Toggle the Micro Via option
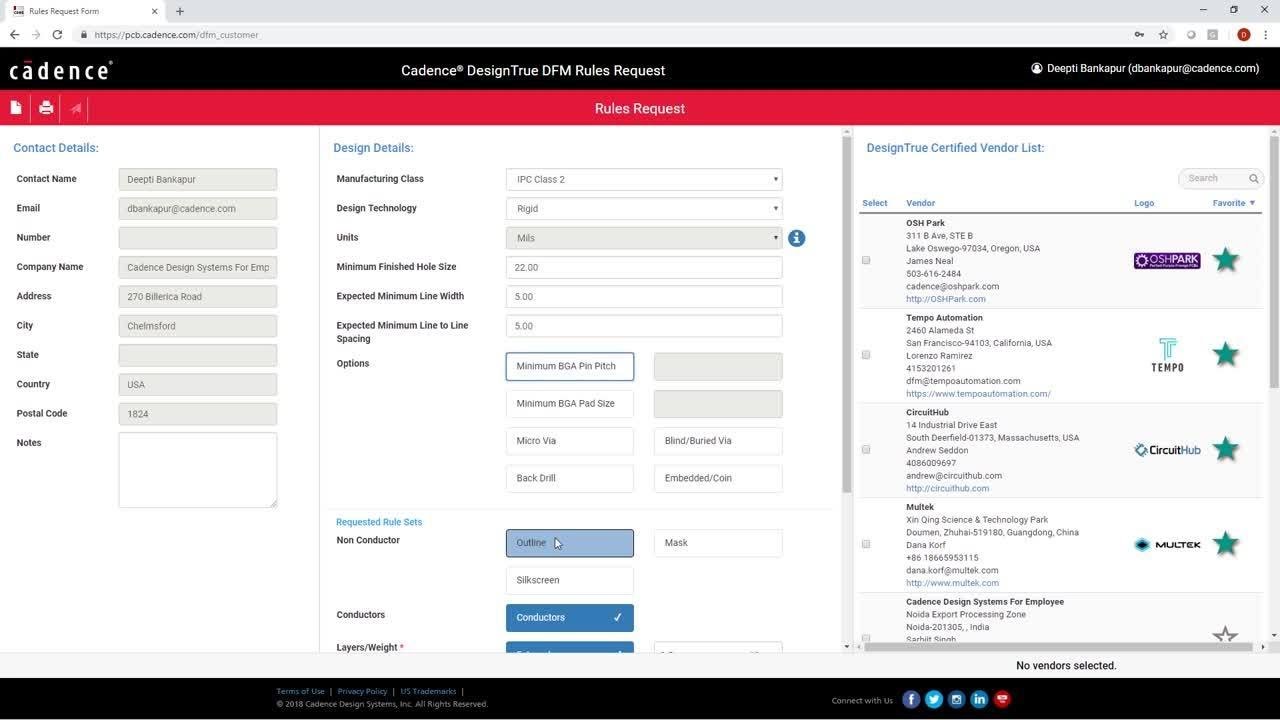The height and width of the screenshot is (720, 1280). 570,441
